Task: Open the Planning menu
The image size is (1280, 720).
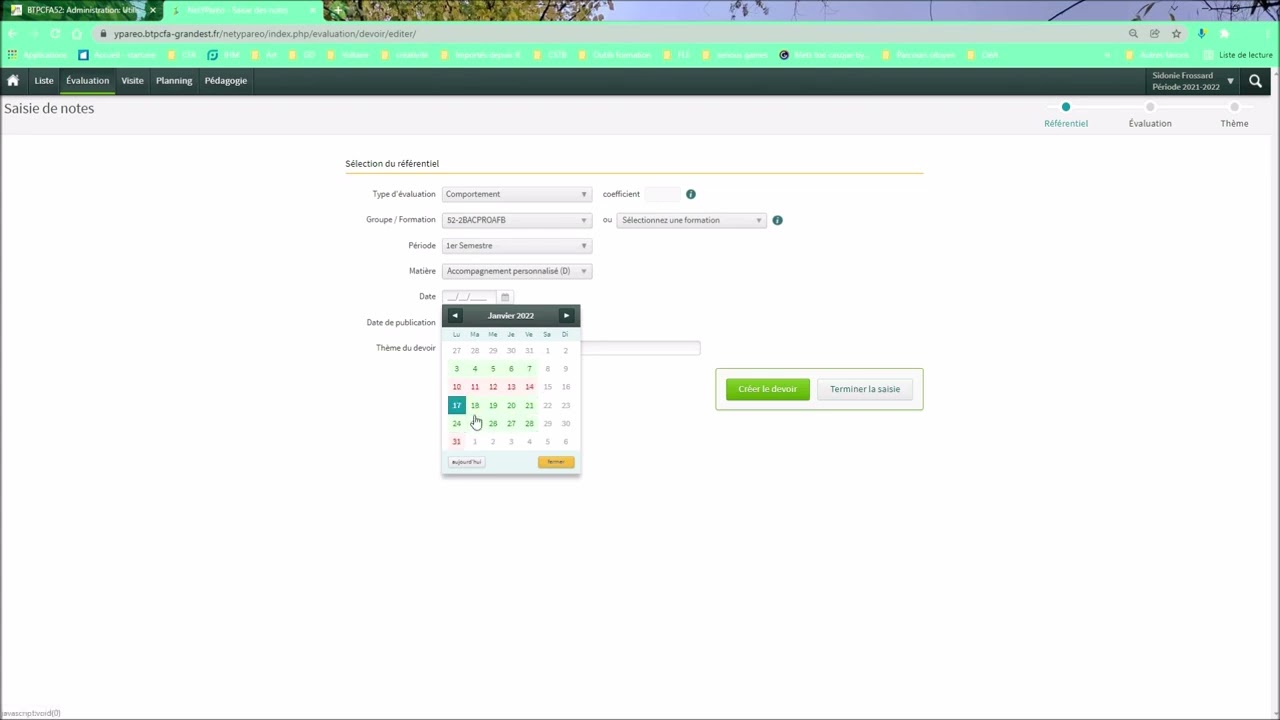Action: point(174,81)
